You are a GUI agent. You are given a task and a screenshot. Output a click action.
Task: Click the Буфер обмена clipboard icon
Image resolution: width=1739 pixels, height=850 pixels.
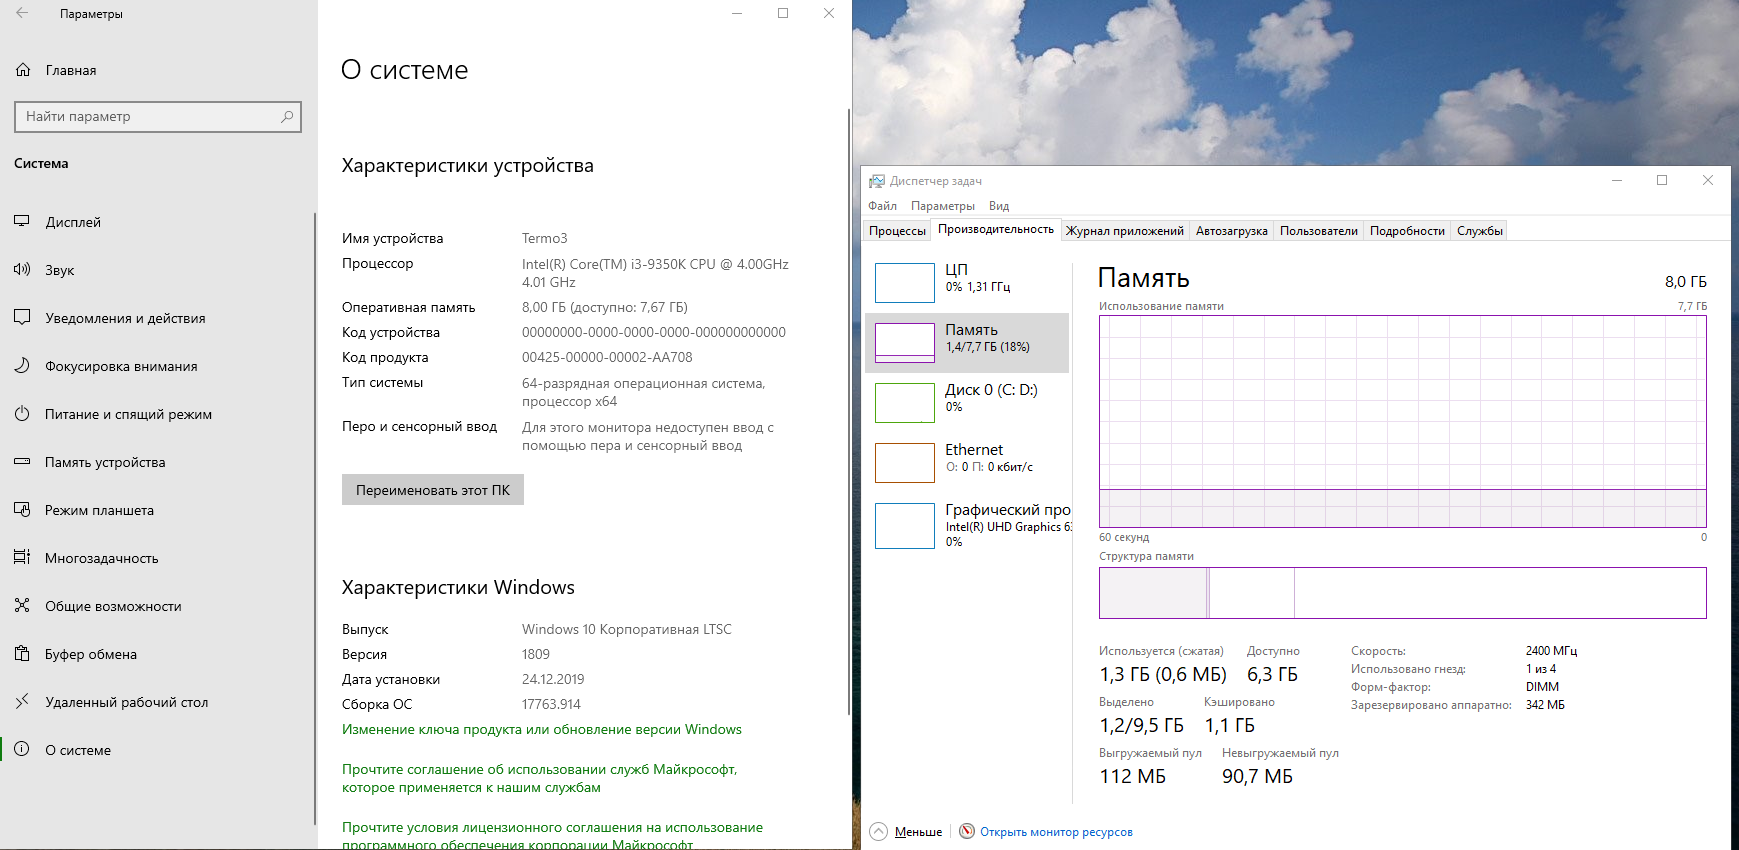tap(22, 653)
